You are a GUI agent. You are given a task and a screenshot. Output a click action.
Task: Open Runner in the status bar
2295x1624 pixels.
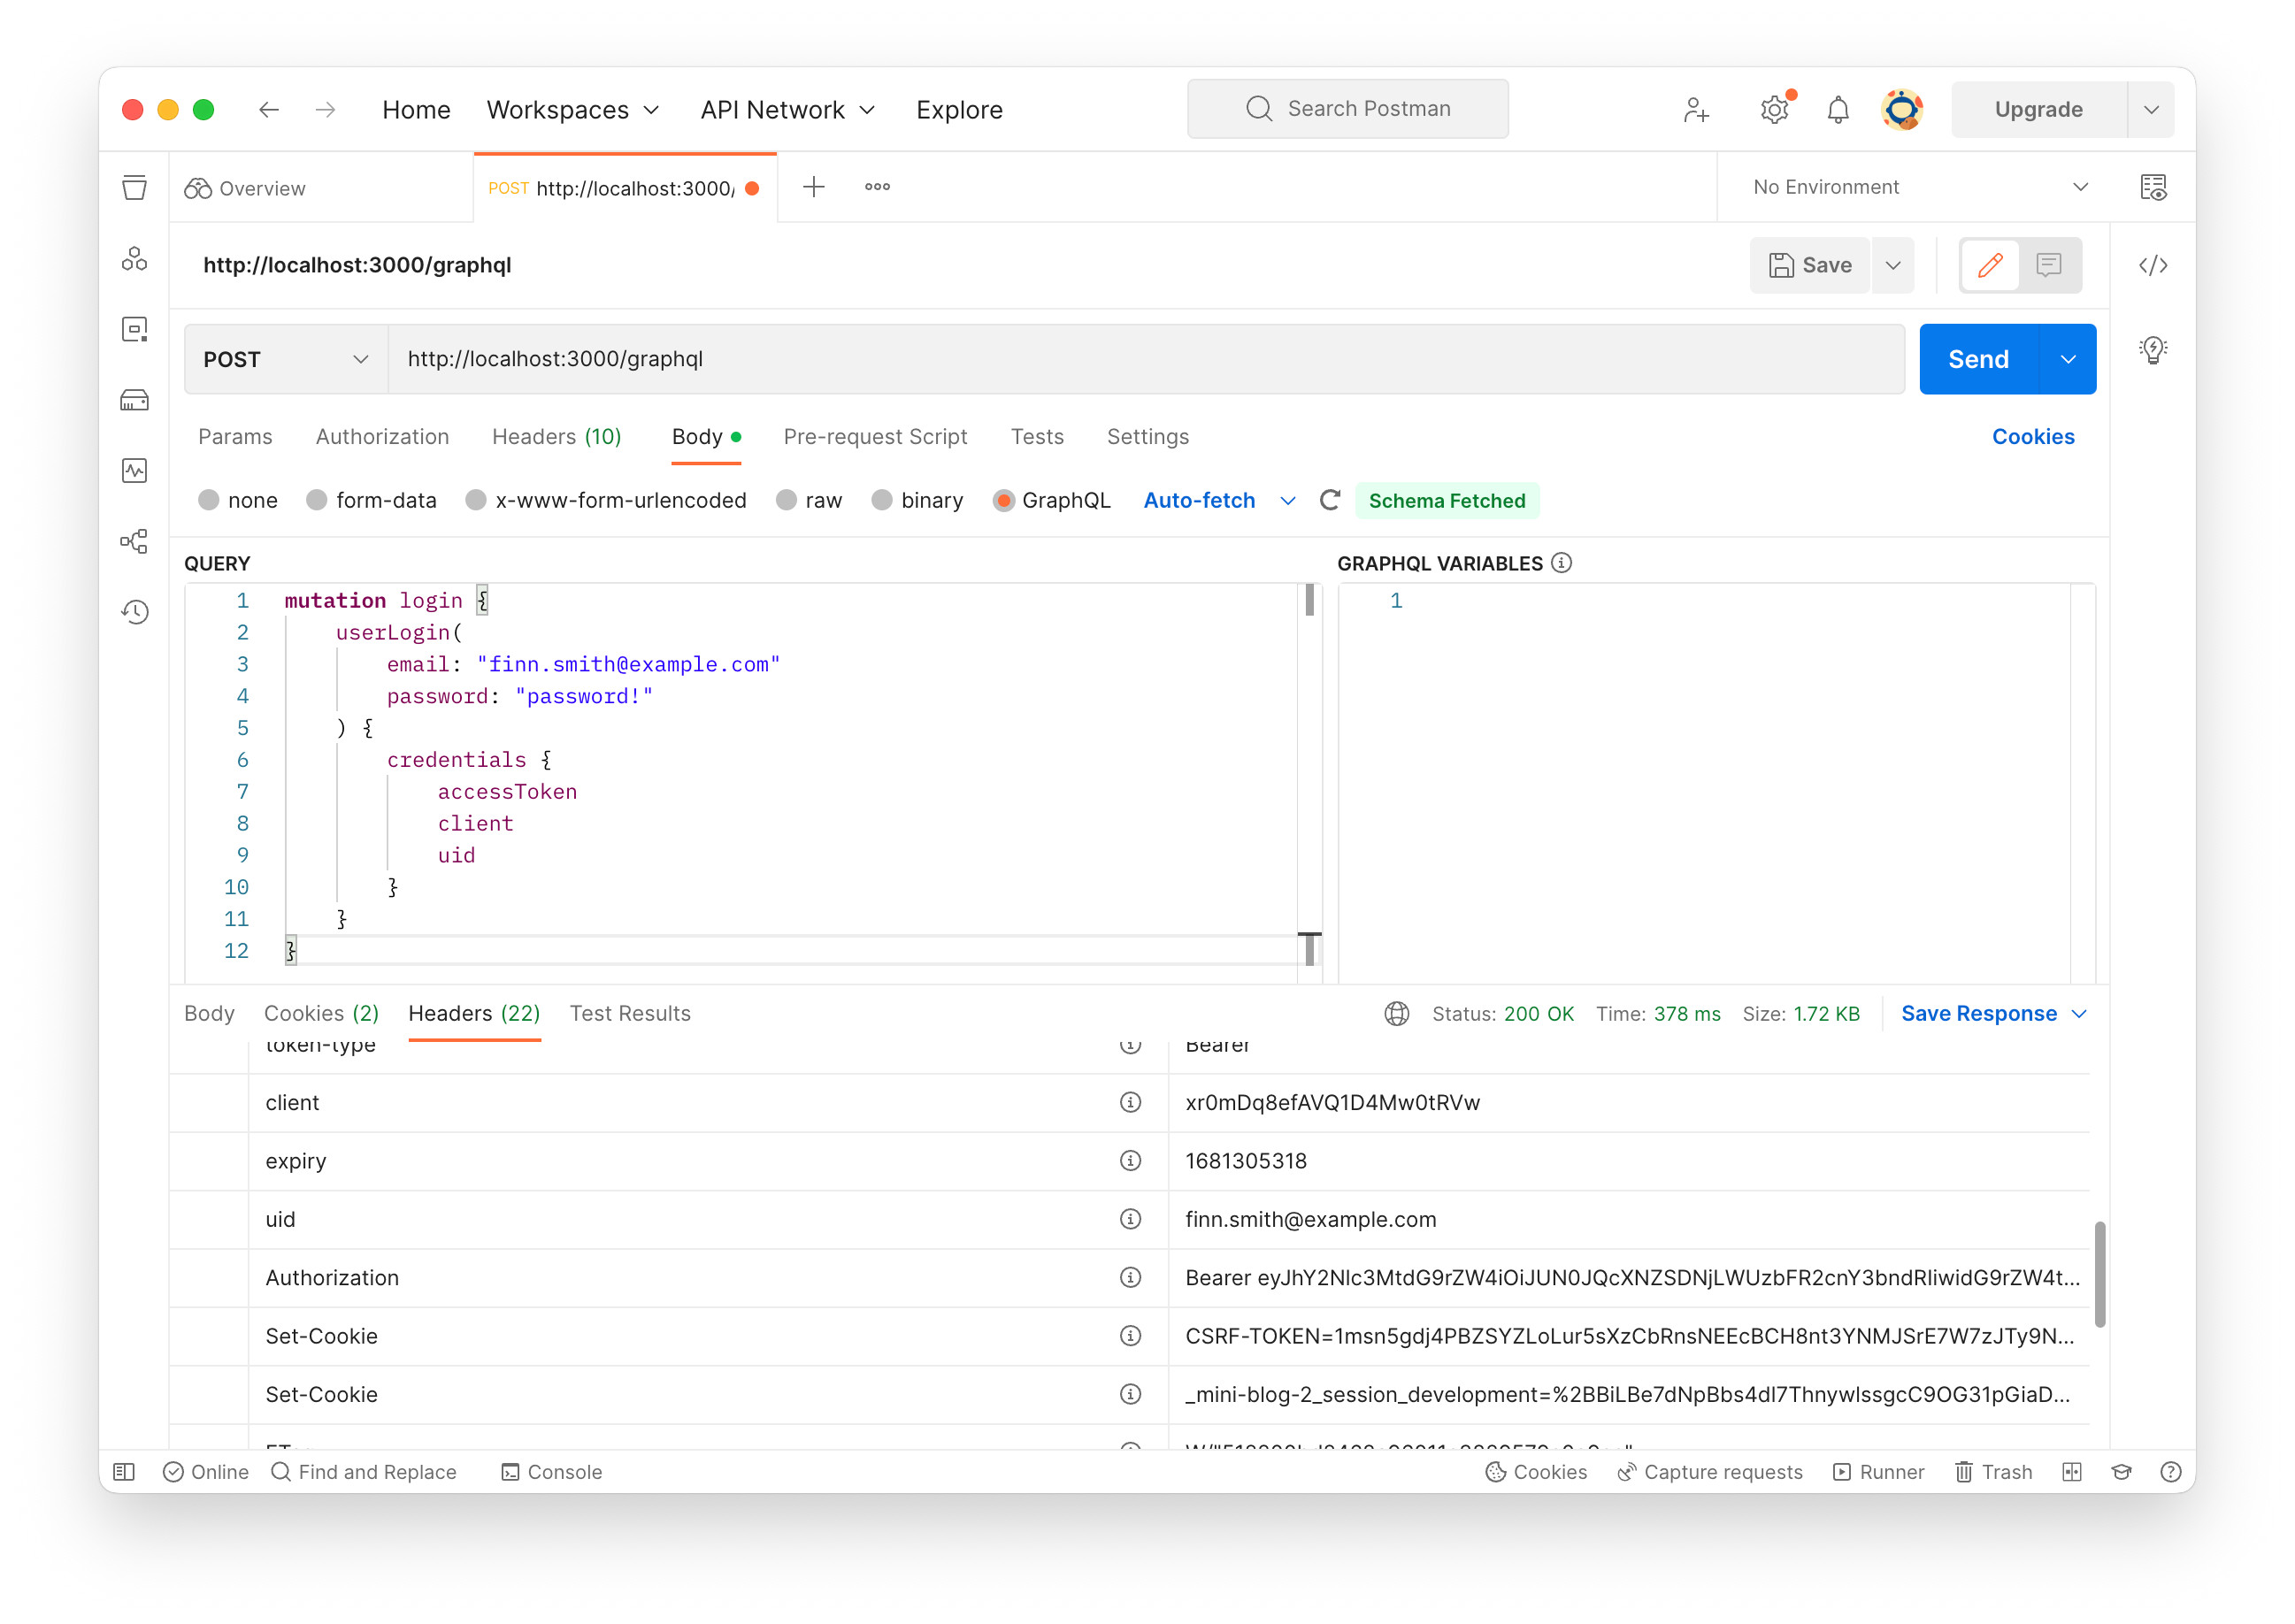(1878, 1471)
